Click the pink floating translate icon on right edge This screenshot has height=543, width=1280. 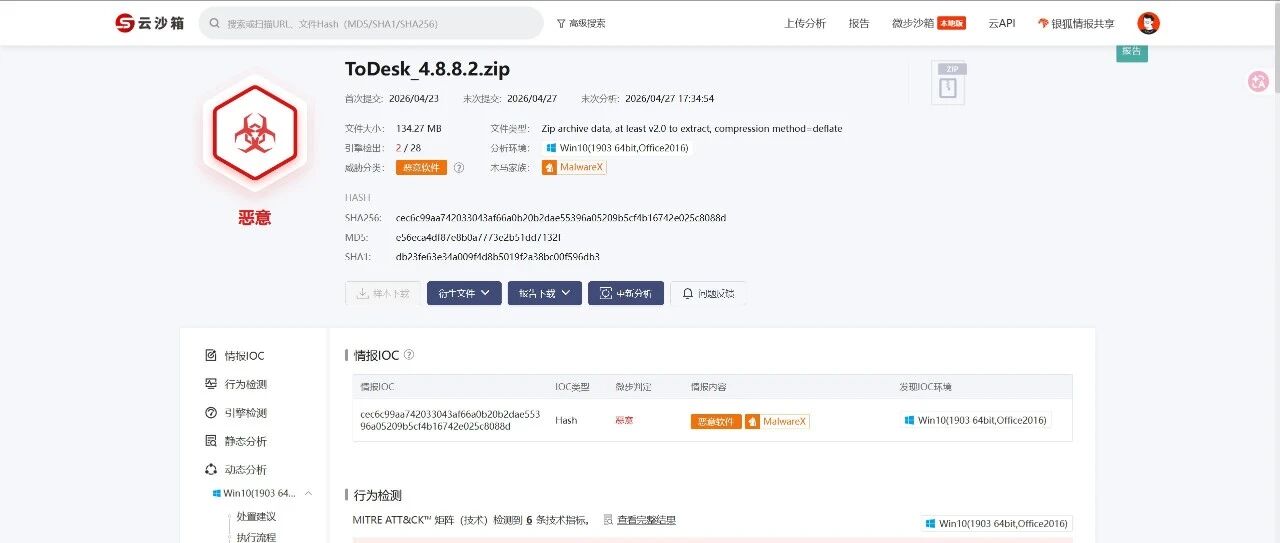tap(1259, 82)
